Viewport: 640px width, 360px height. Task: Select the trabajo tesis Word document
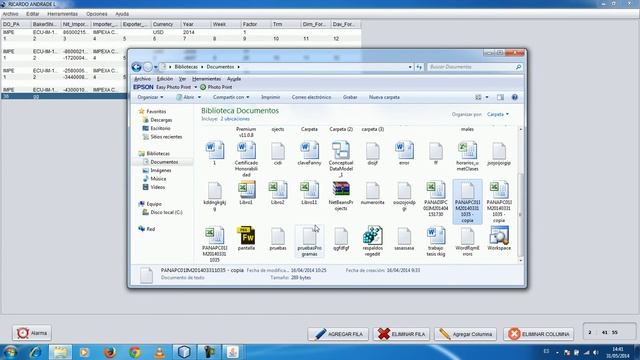pyautogui.click(x=436, y=241)
